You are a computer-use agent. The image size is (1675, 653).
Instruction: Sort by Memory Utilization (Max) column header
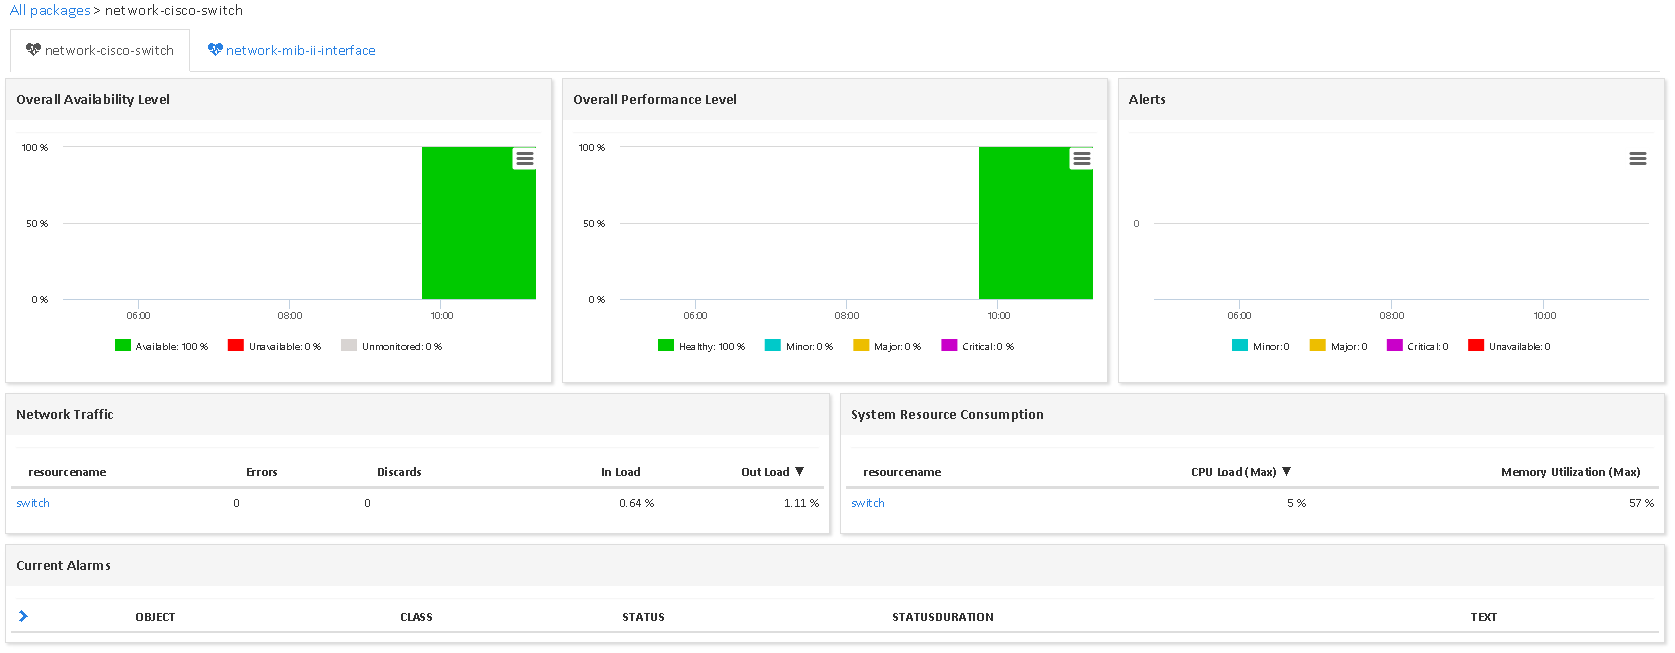(x=1570, y=472)
